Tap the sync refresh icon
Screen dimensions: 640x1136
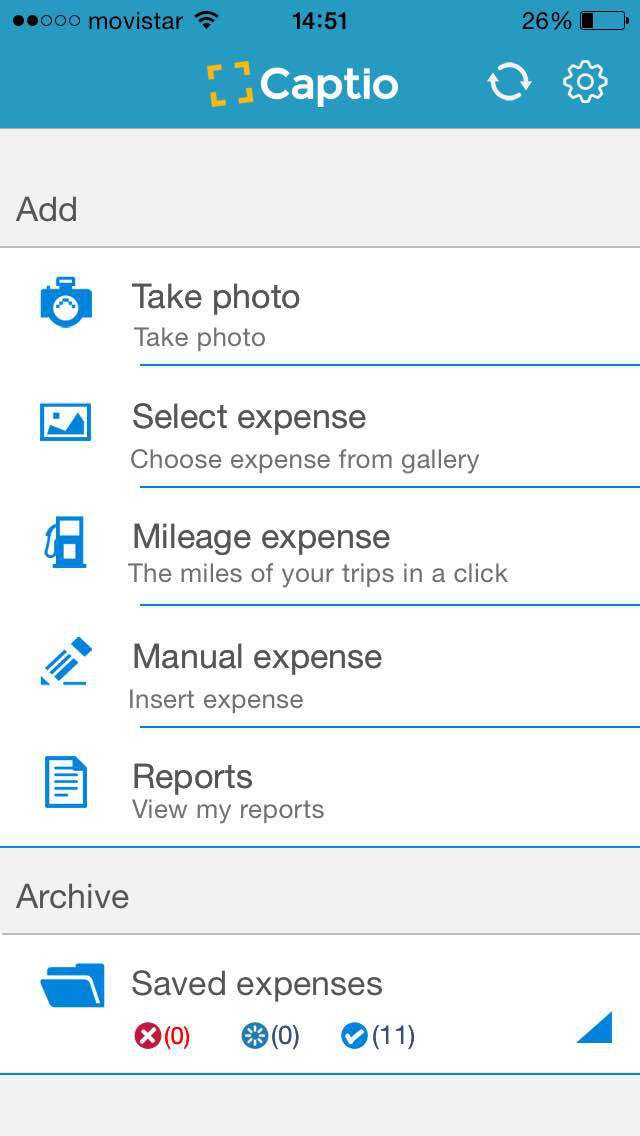[x=508, y=83]
